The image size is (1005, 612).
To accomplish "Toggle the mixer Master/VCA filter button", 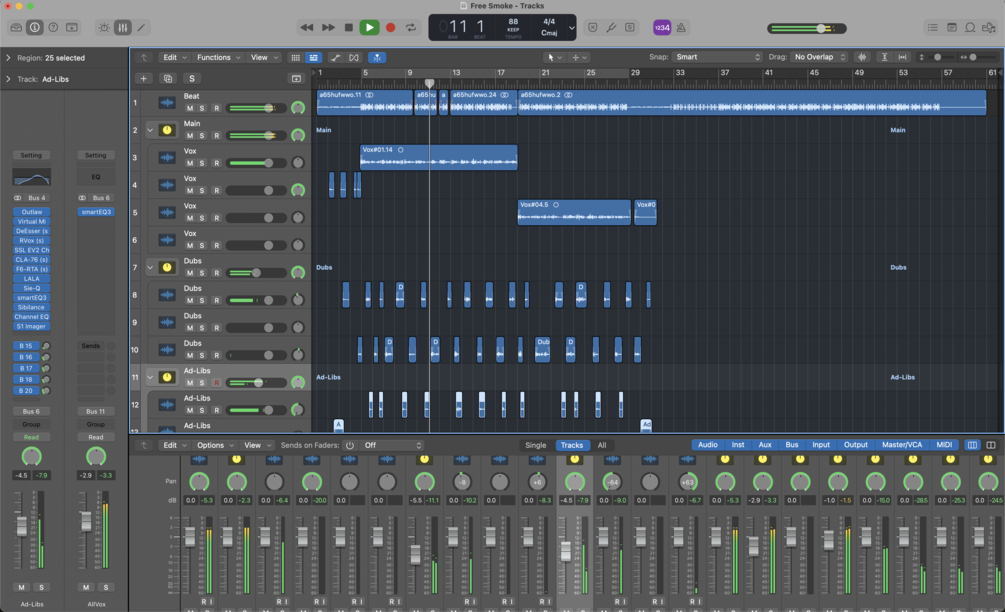I will [x=902, y=445].
